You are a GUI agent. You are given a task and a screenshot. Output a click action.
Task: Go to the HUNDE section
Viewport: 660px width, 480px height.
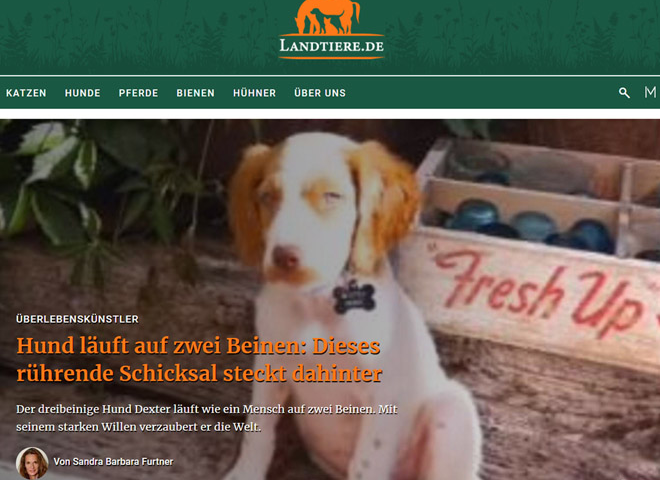(x=82, y=93)
